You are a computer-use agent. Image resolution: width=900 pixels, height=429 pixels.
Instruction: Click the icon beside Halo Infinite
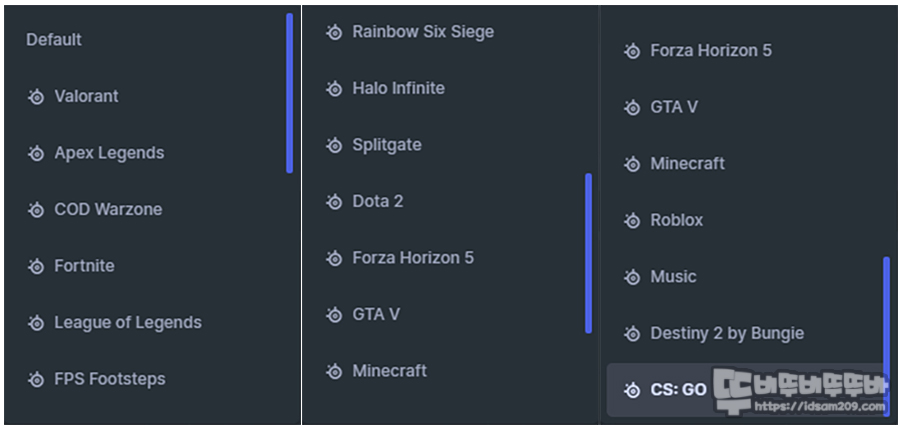tap(333, 88)
